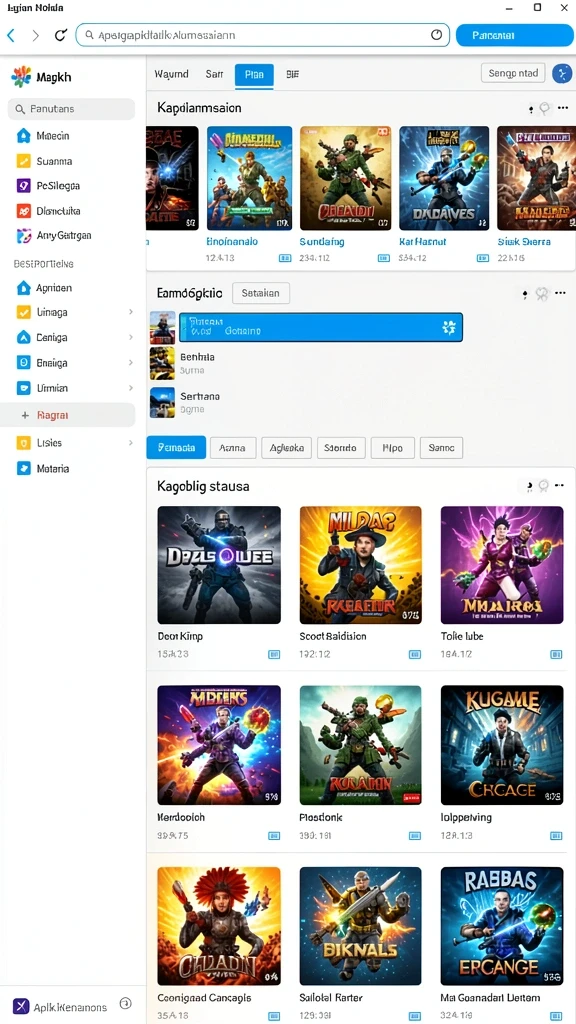Open the lolppetving game cover
This screenshot has width=576, height=1024.
tap(502, 745)
